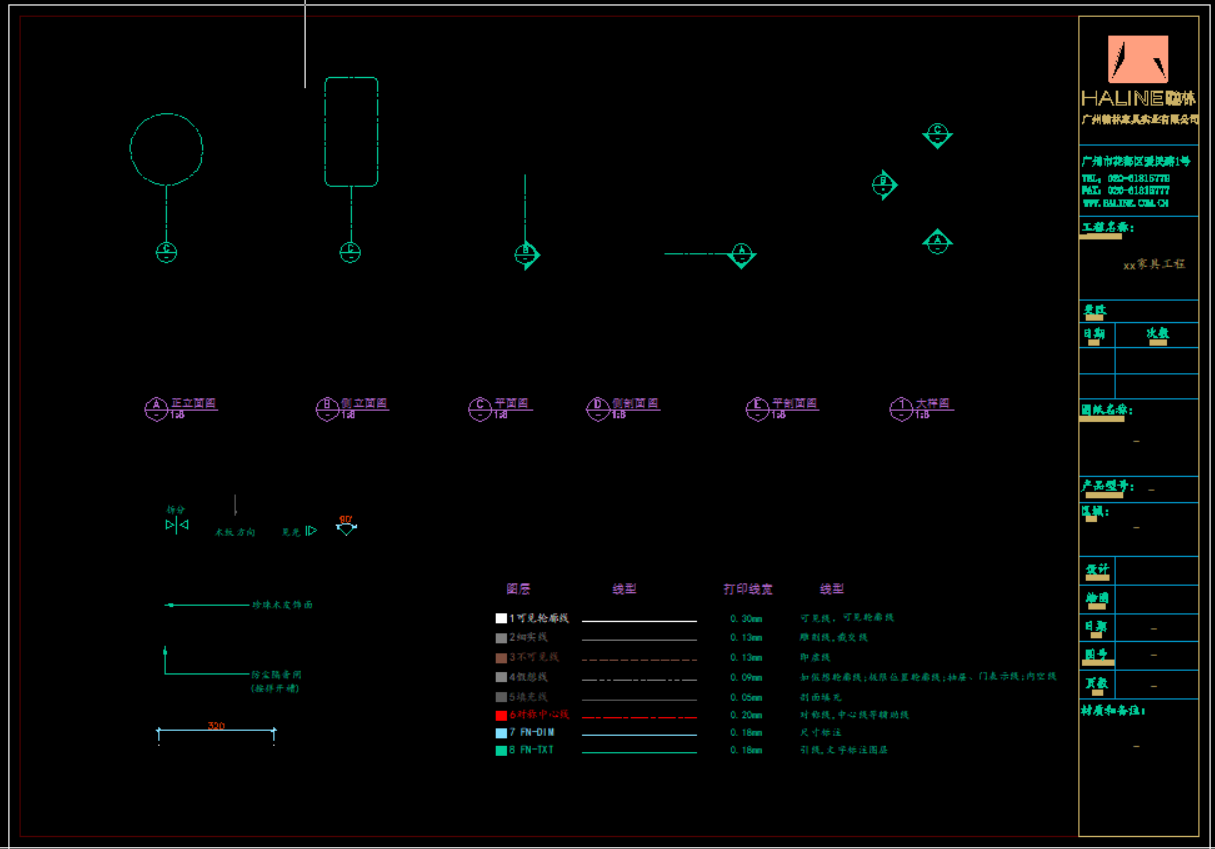This screenshot has width=1215, height=849.
Task: Select the upward-pointing A section arrow marker
Action: [937, 241]
